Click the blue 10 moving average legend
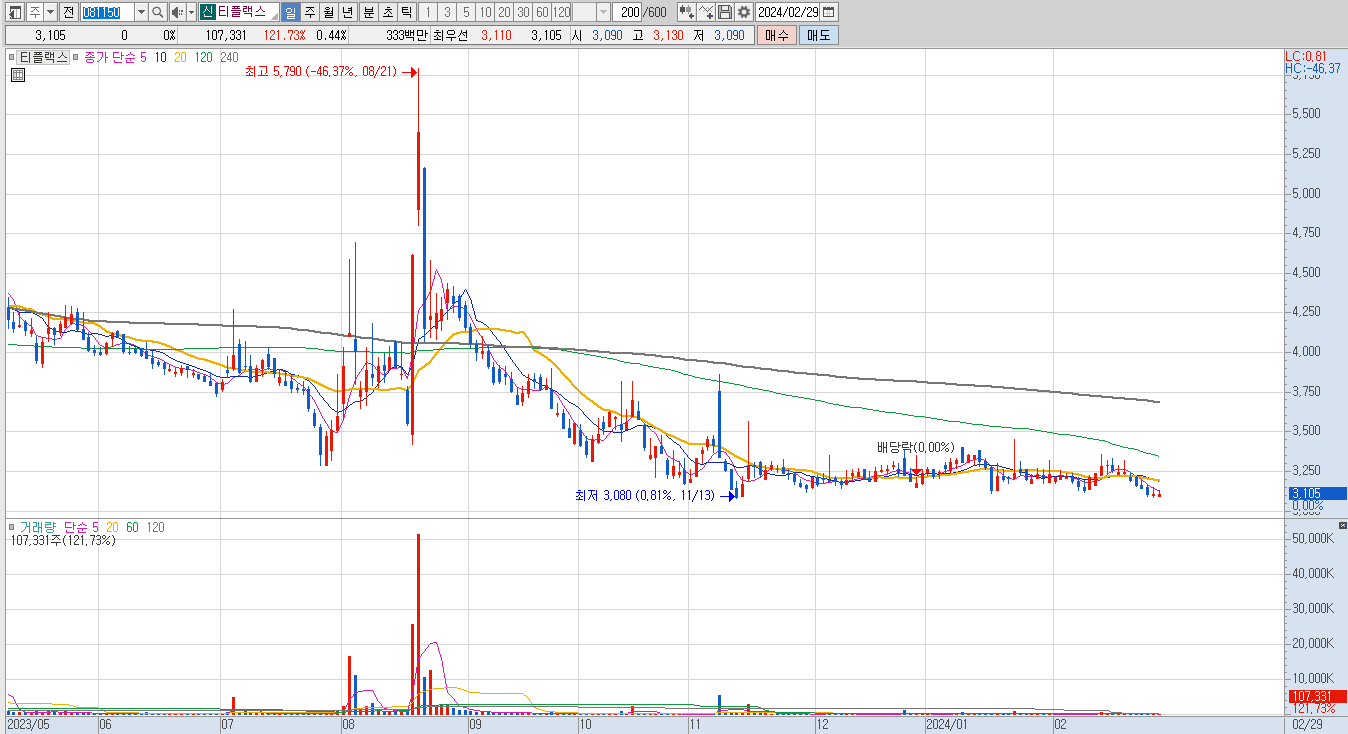Viewport: 1348px width, 734px height. [160, 58]
